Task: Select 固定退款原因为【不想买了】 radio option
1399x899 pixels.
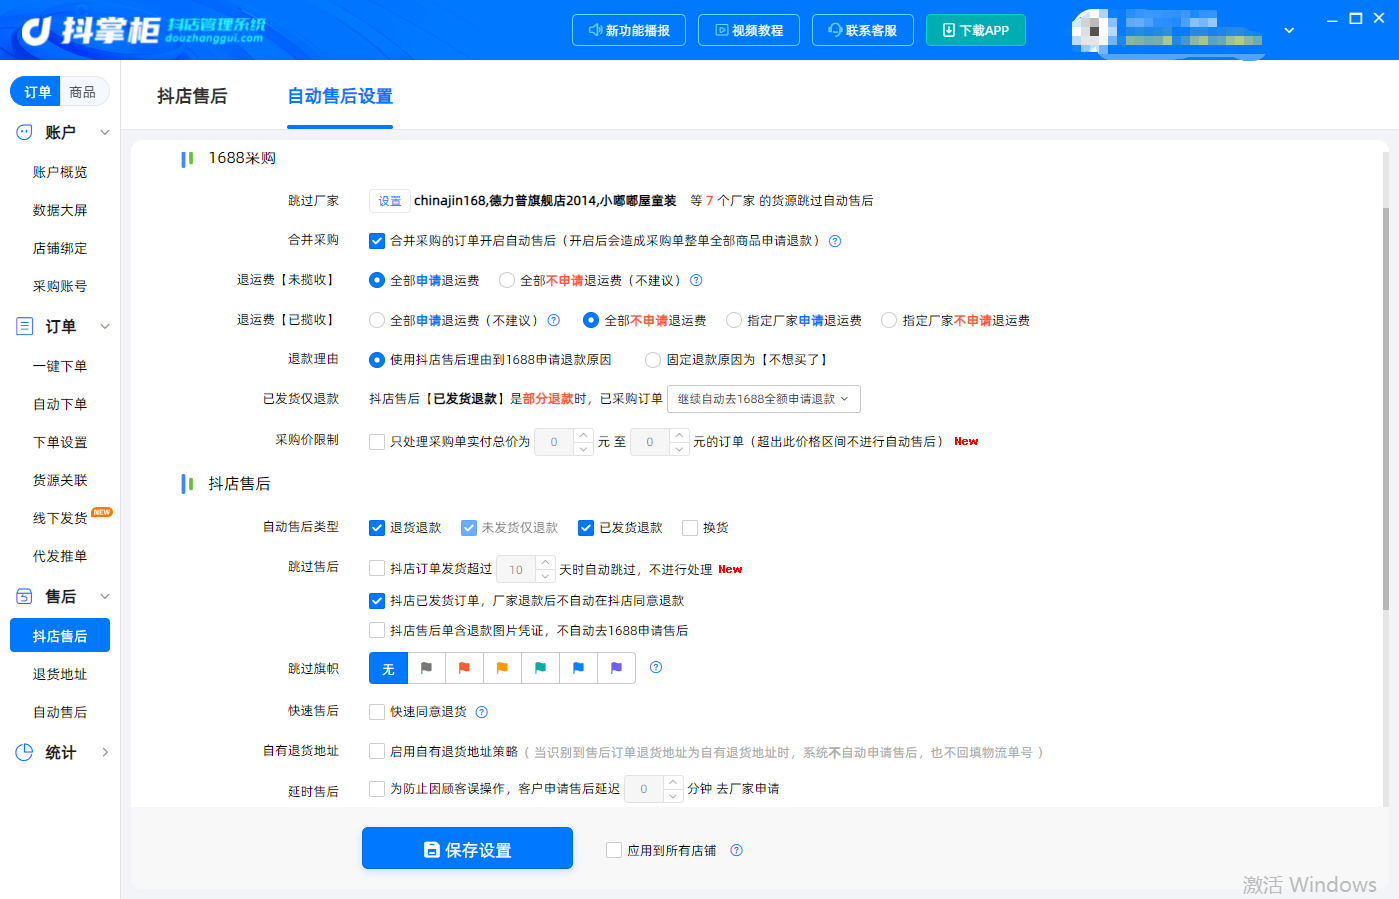Action: (x=653, y=360)
